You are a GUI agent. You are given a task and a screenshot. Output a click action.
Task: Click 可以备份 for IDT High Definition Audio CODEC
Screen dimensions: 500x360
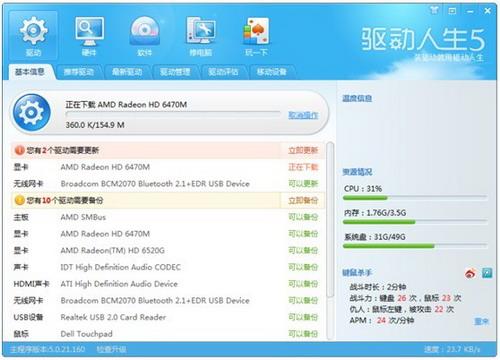pos(303,267)
